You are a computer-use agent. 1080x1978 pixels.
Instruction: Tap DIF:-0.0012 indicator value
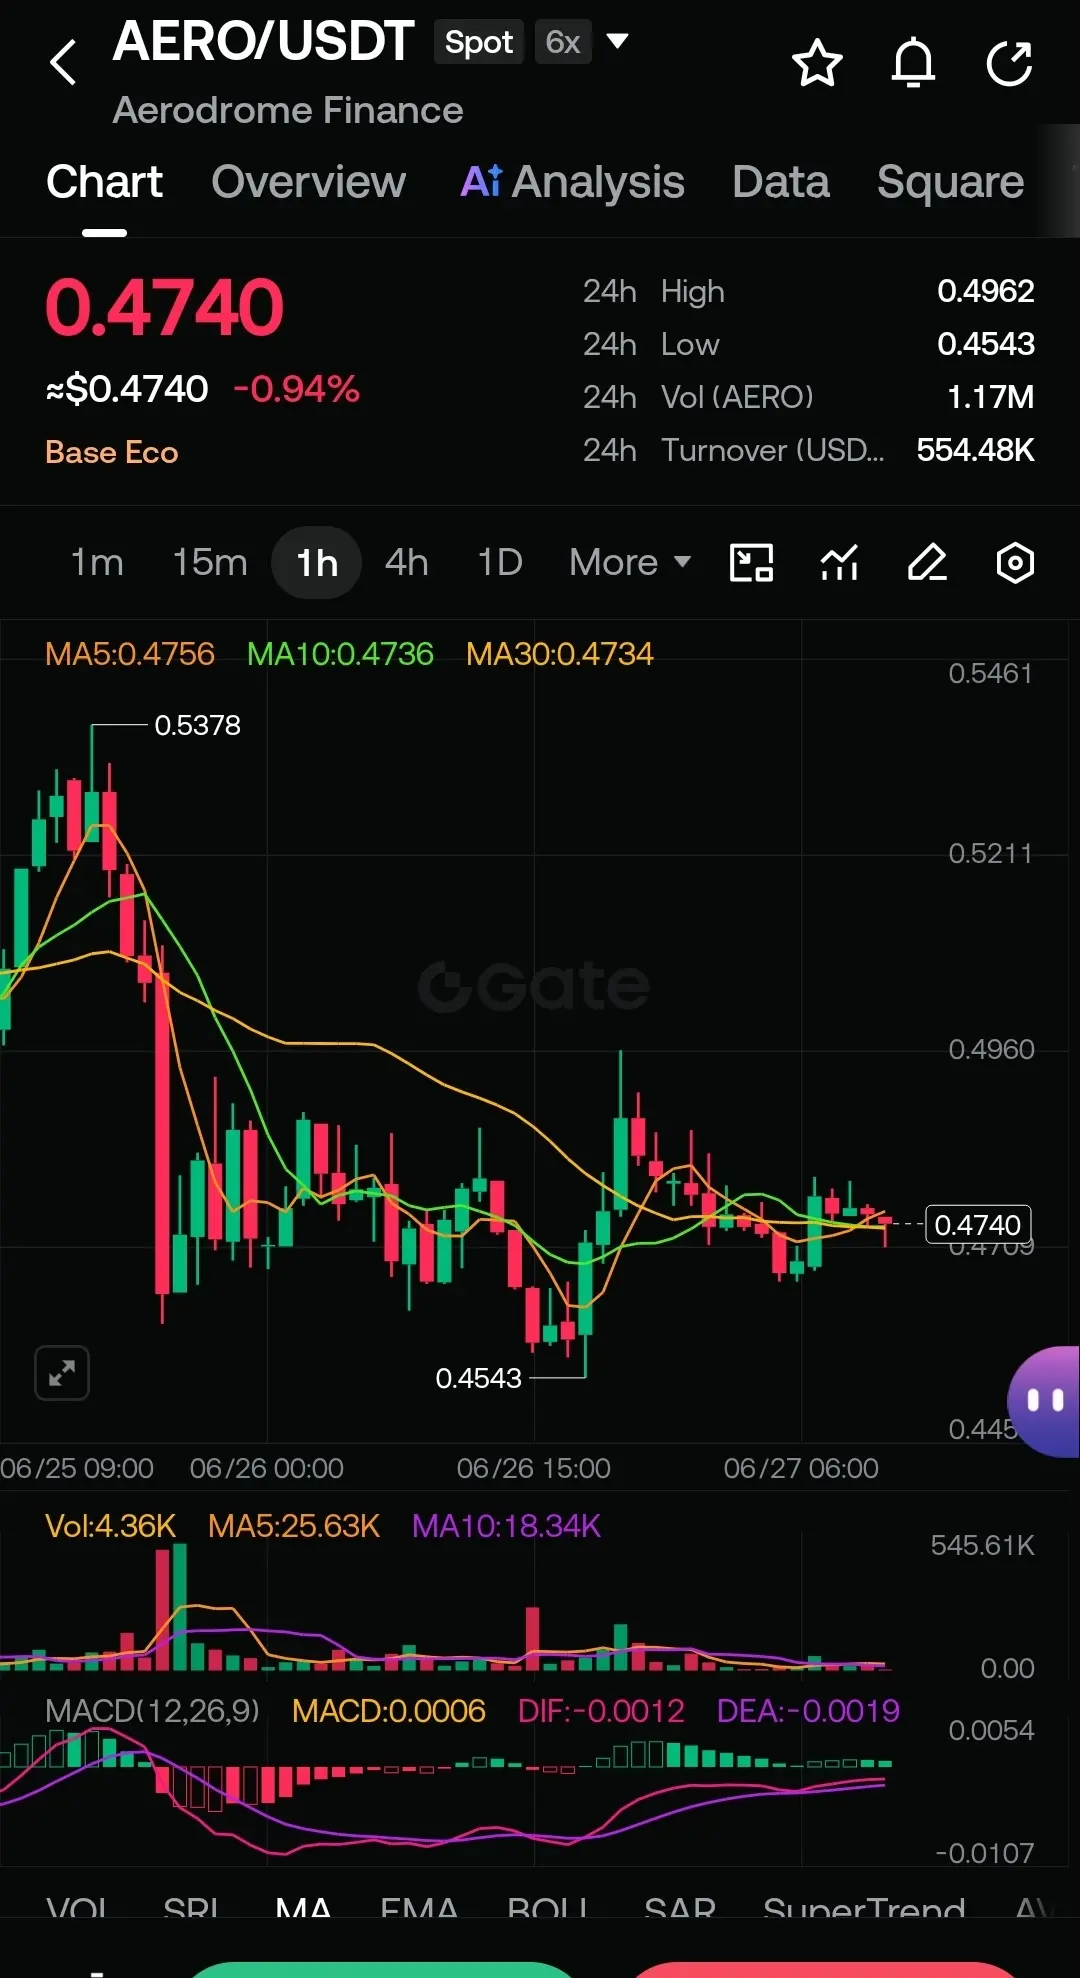click(601, 1711)
